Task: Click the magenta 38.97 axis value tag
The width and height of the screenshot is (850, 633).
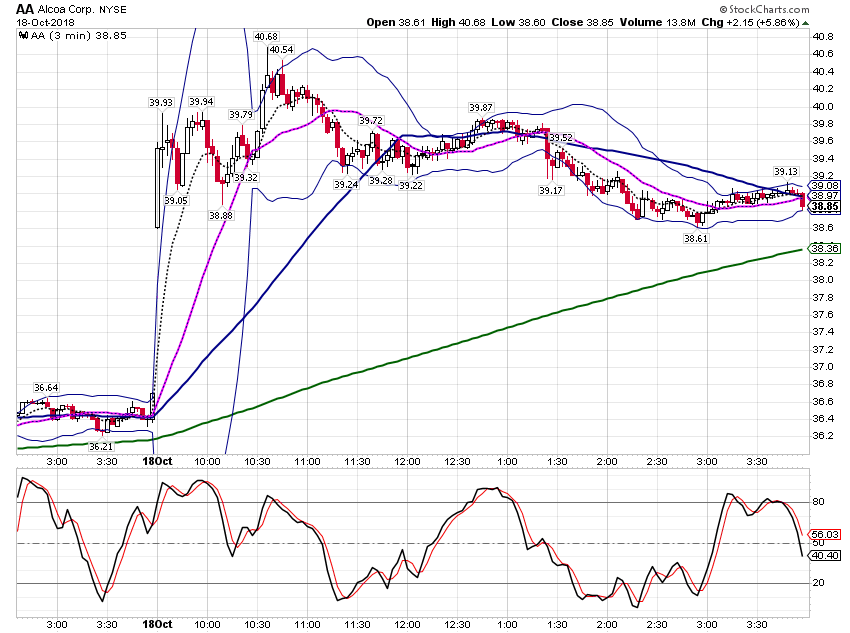Action: 824,196
